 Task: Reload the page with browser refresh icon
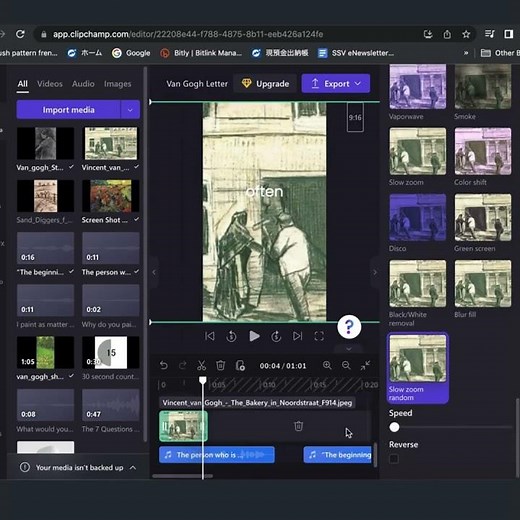pos(20,34)
